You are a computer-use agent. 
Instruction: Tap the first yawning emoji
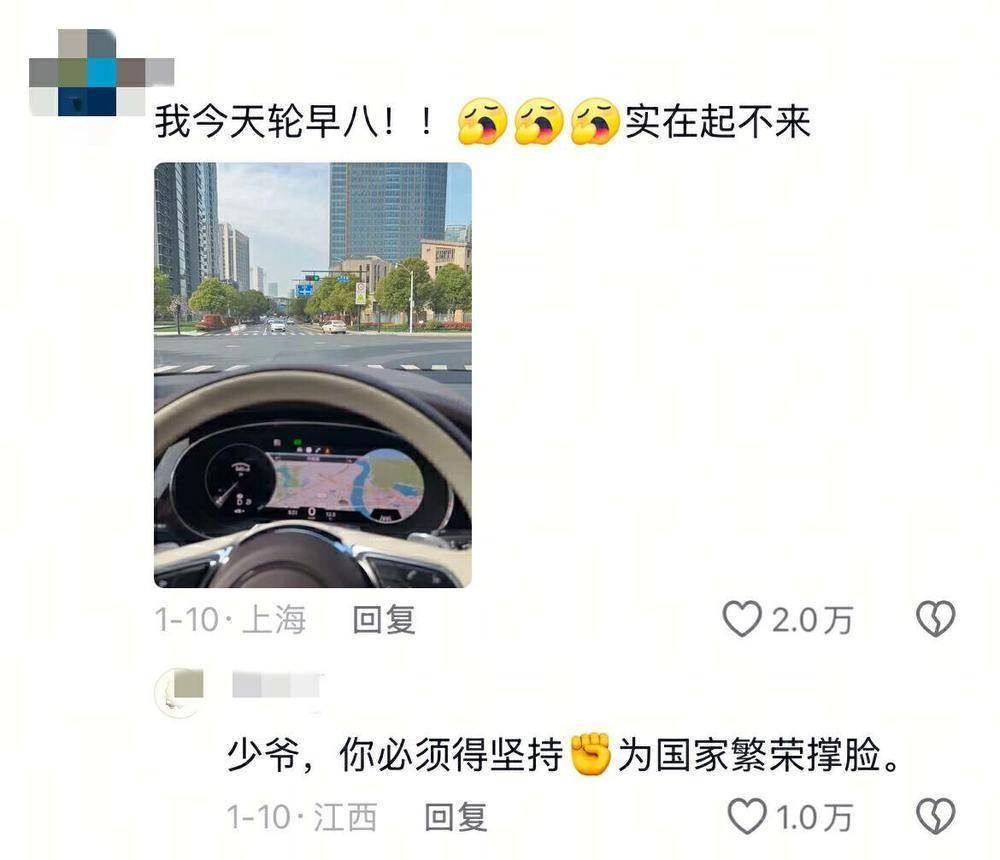[x=483, y=121]
